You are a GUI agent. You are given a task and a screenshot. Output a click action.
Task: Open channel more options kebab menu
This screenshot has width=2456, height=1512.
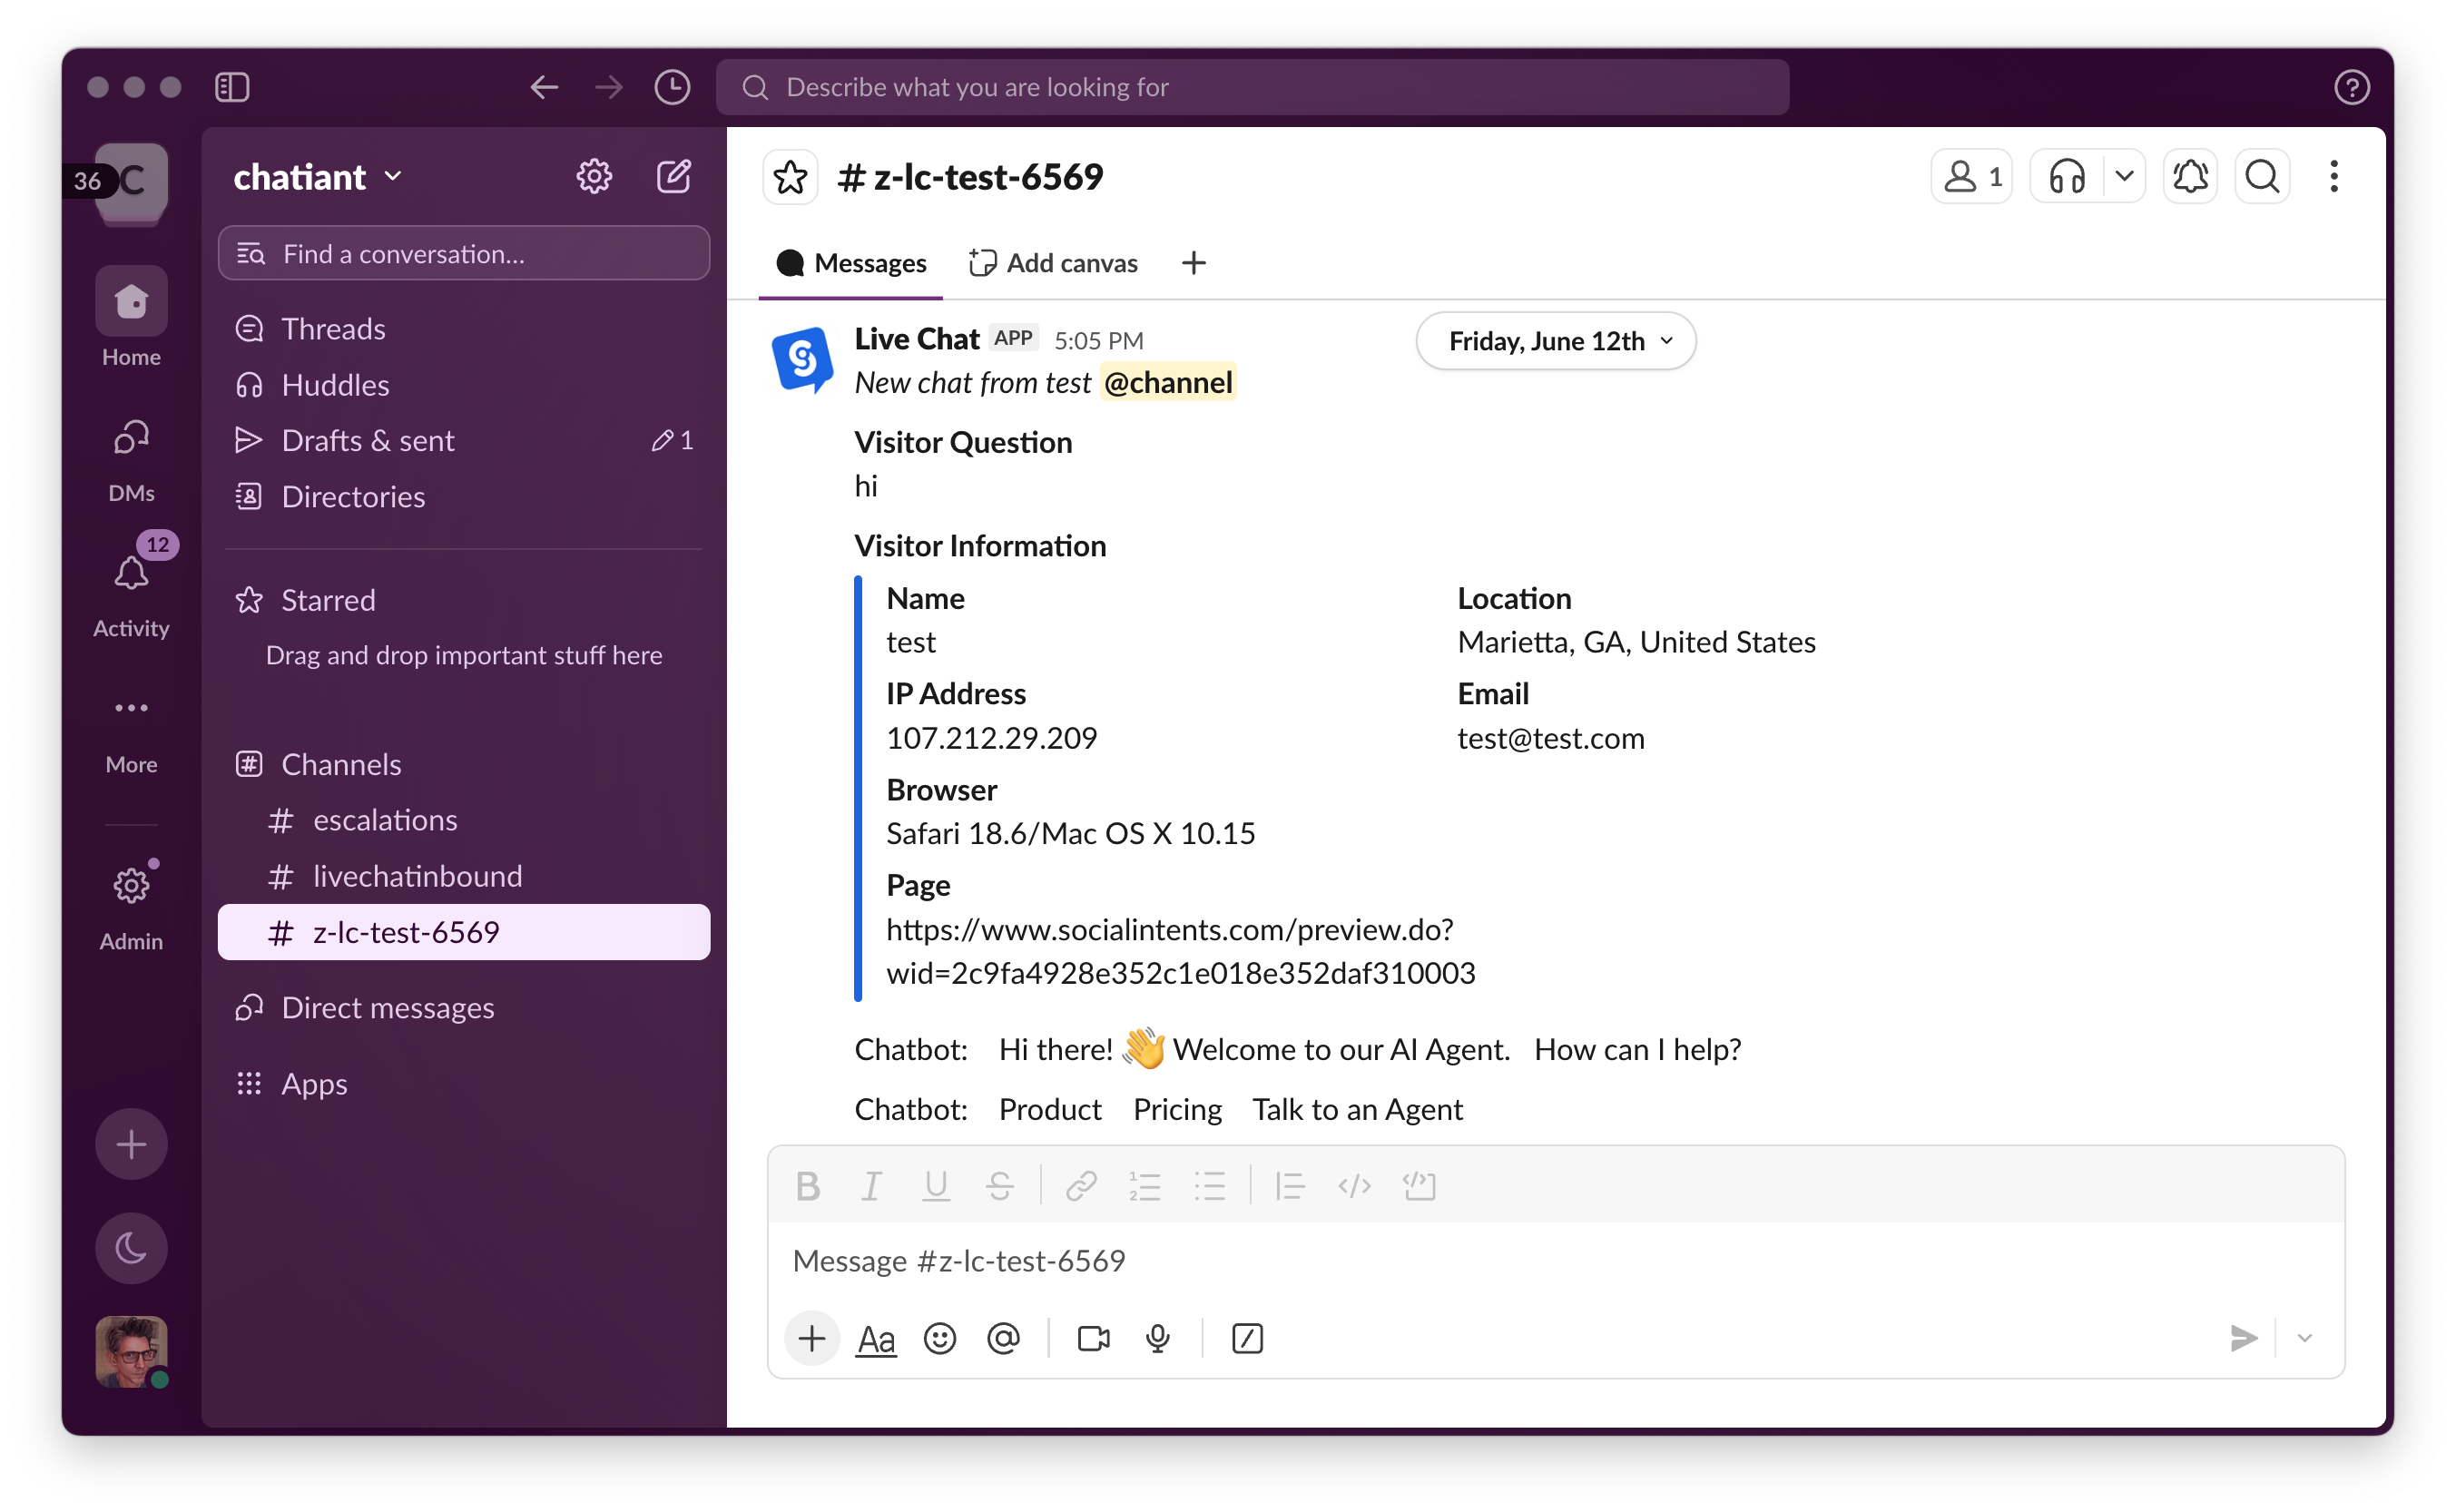tap(2334, 177)
